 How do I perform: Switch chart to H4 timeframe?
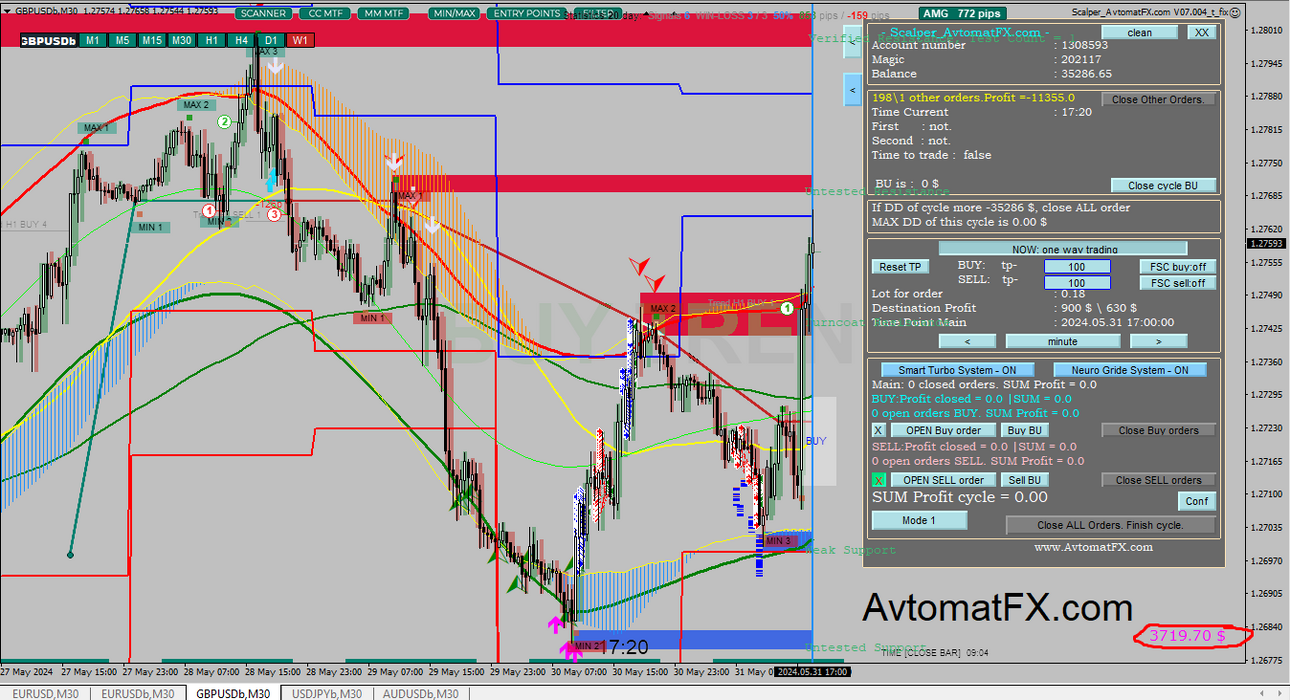point(241,40)
